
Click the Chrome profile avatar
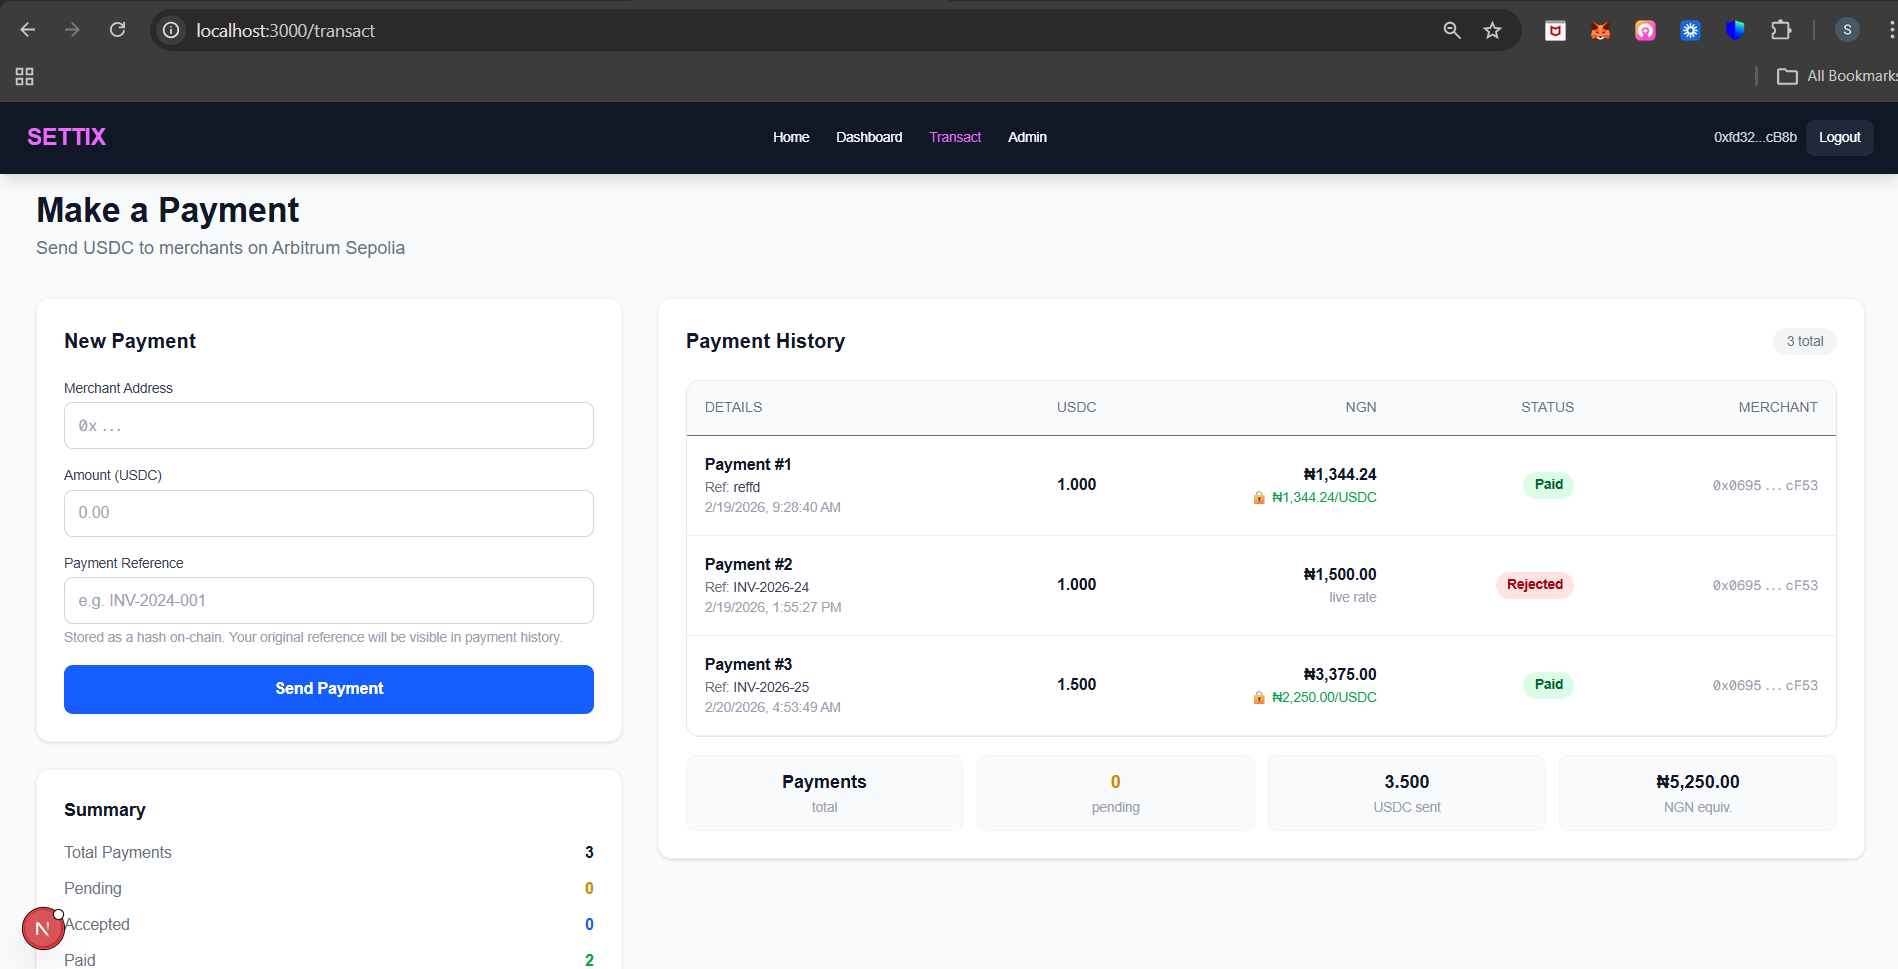coord(1846,30)
